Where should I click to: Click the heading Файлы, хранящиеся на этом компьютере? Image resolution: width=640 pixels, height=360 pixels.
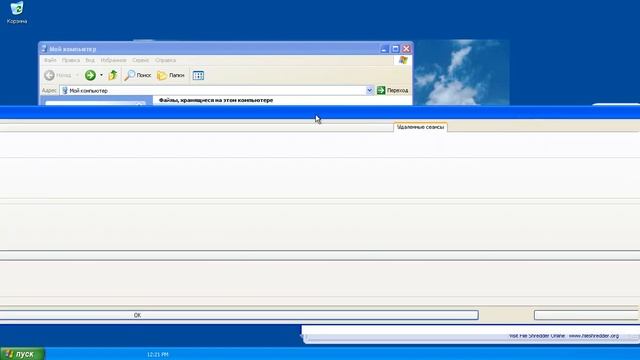coord(216,100)
